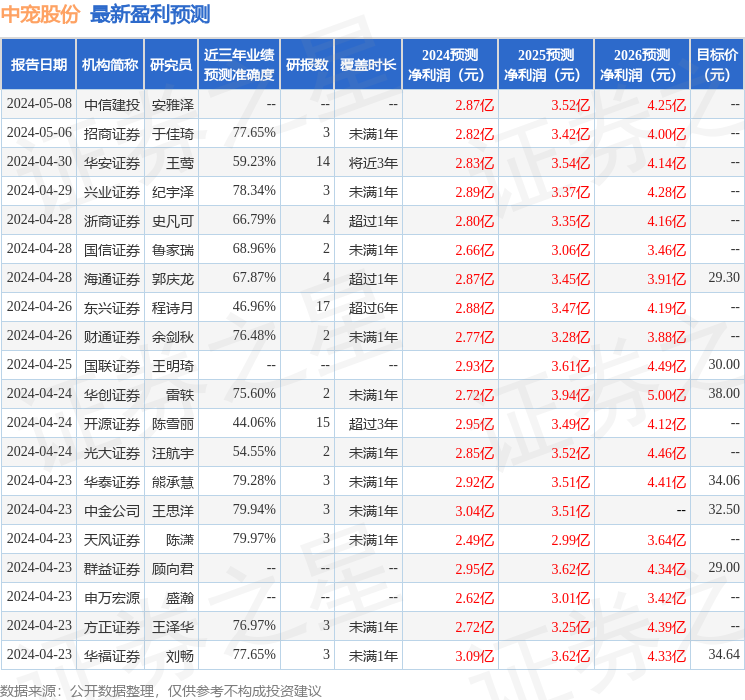
Task: Click analyst name 郭庆龙
Action: point(173,279)
